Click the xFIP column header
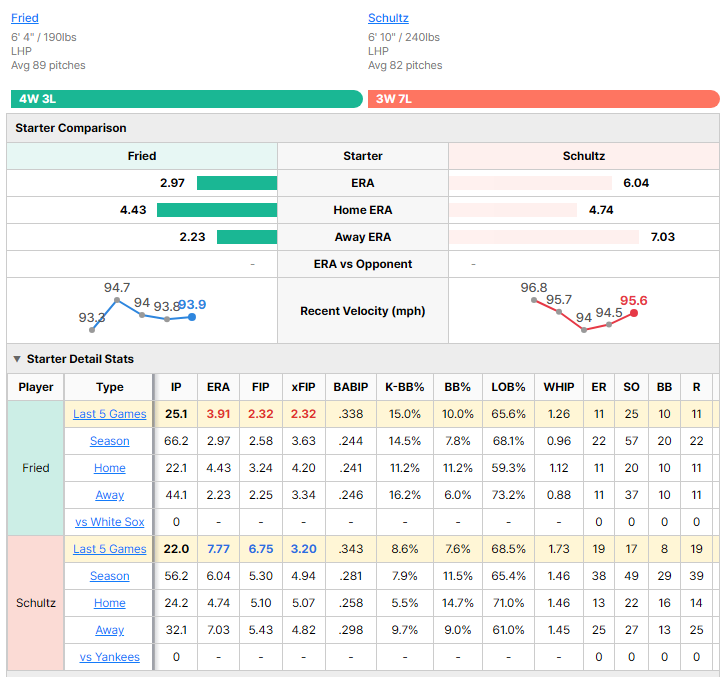The width and height of the screenshot is (726, 677). point(303,387)
